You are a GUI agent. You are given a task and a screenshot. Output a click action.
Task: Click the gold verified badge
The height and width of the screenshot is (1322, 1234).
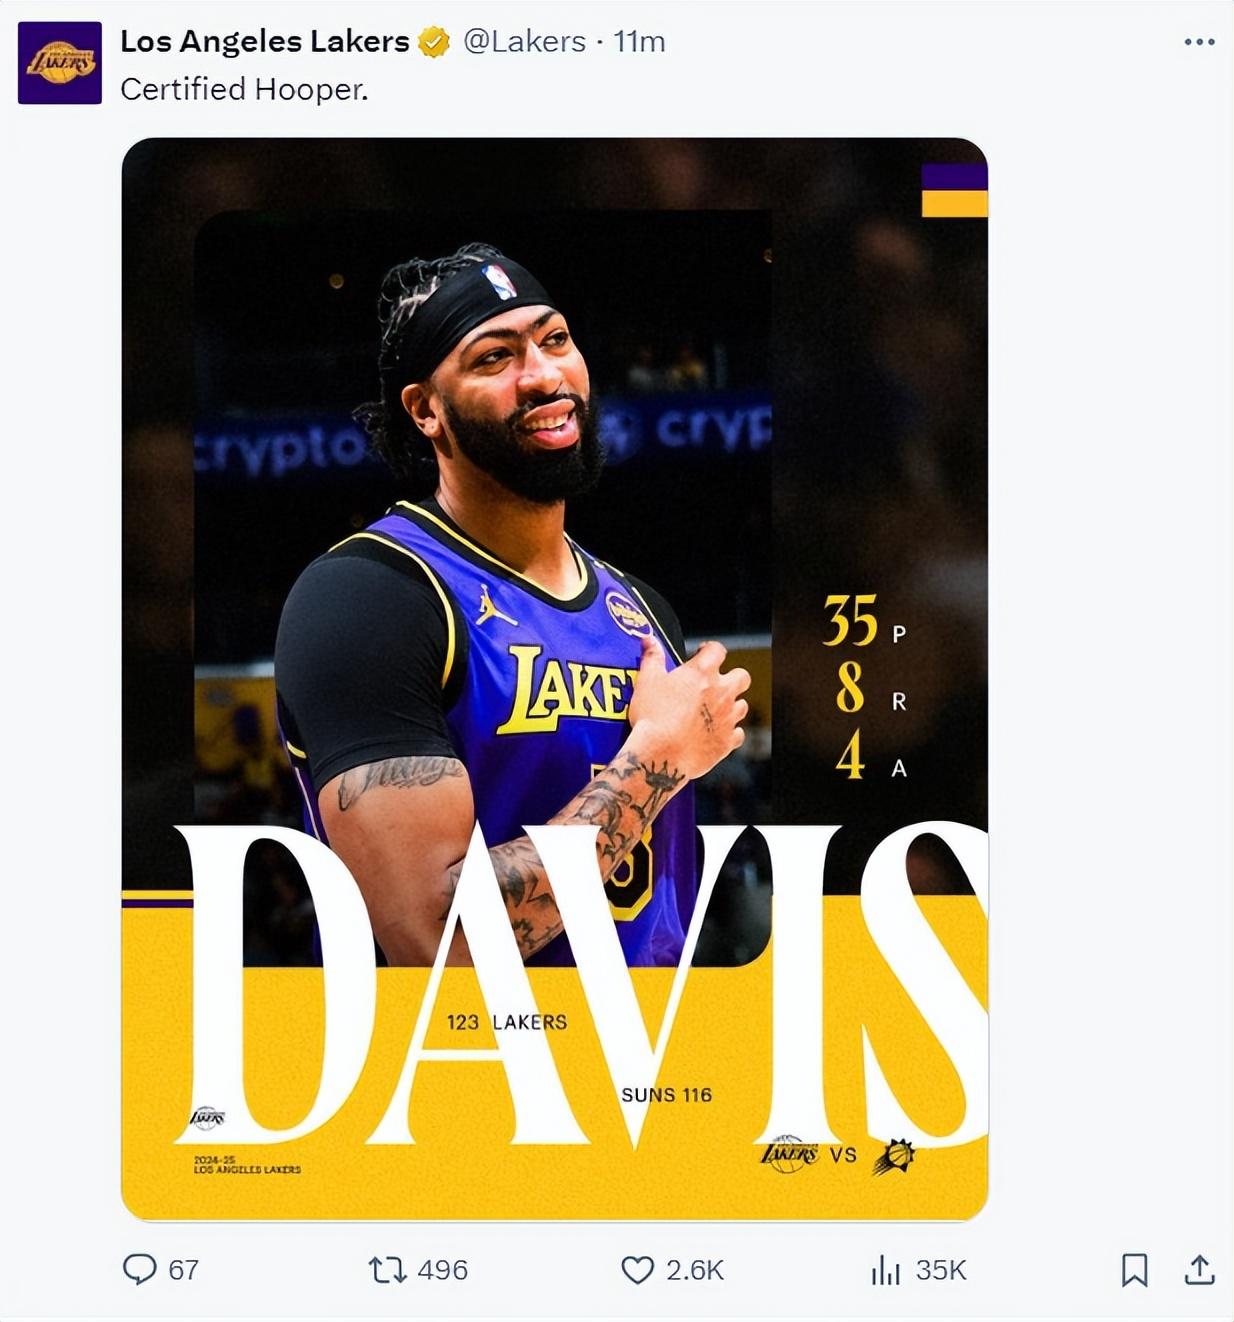coord(434,42)
